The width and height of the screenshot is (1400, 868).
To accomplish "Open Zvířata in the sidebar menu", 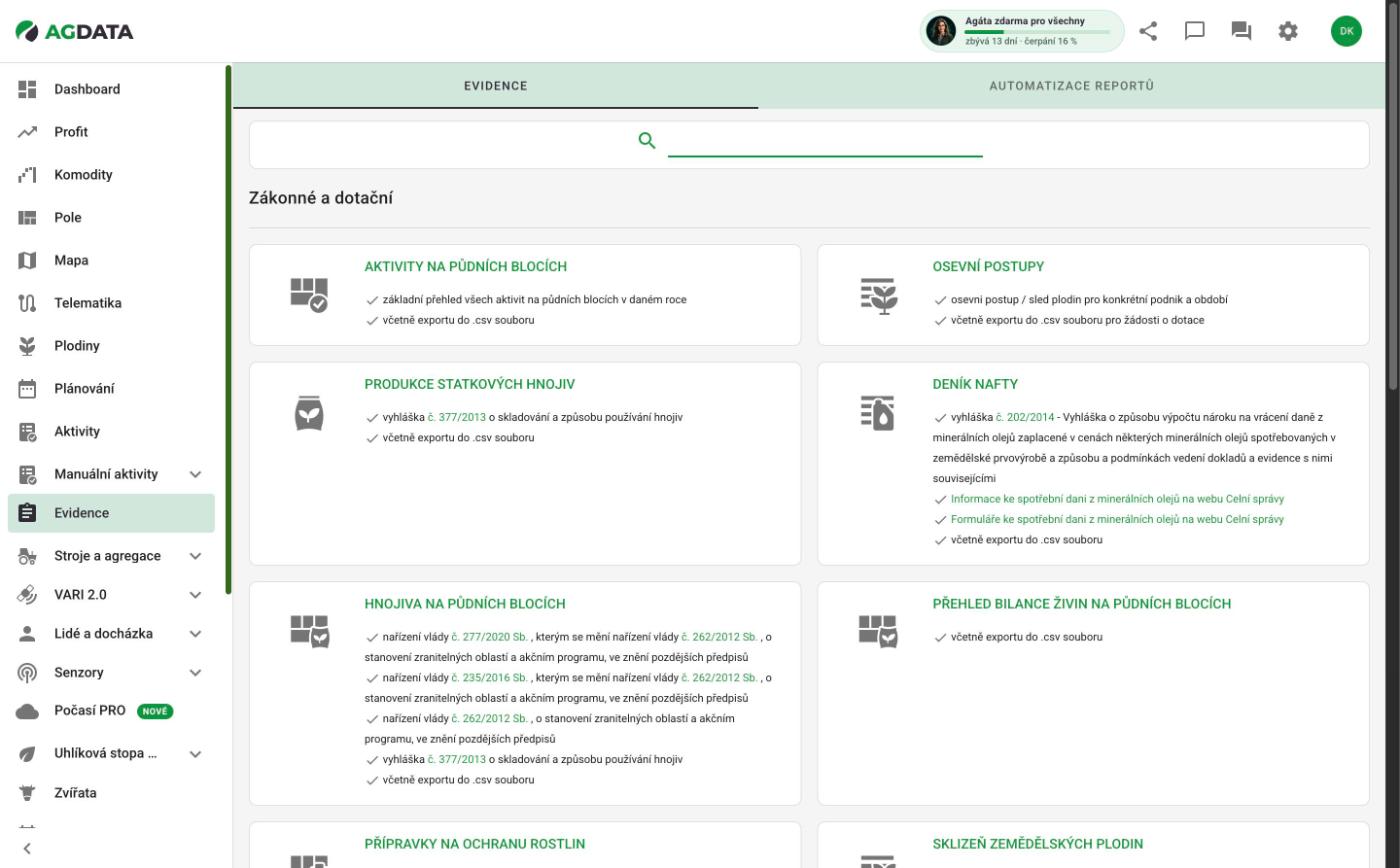I will point(111,793).
